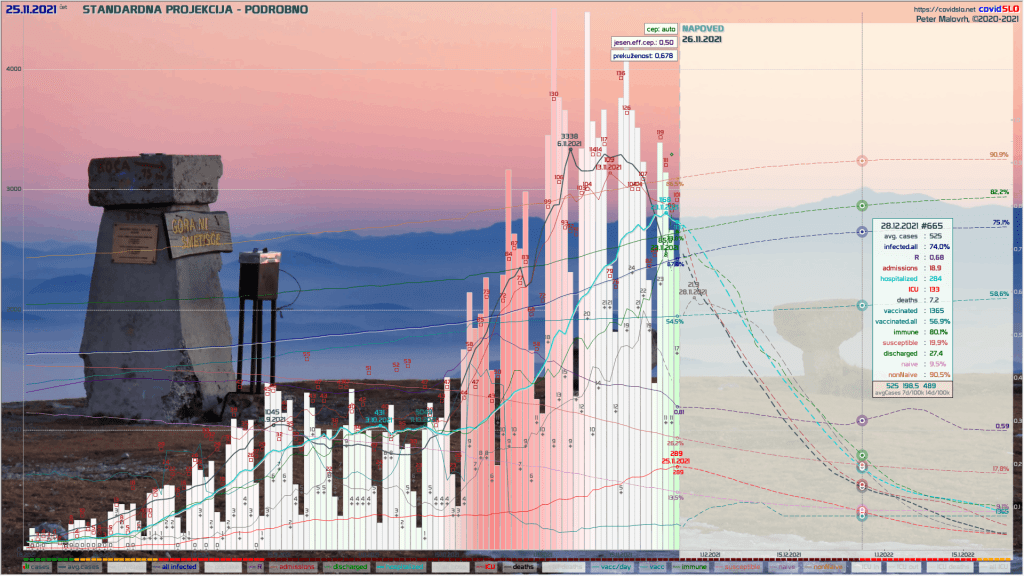Click the teal vaccinated marker circle on cursor line

click(862, 305)
